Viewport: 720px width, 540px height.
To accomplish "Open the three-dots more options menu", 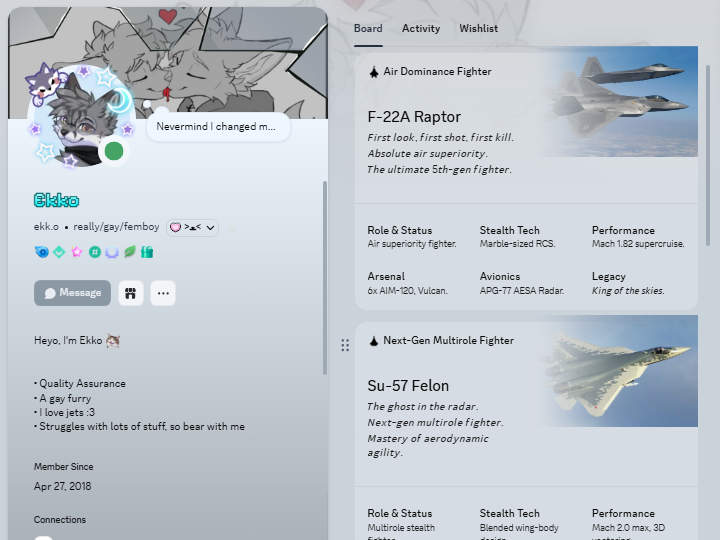I will click(x=163, y=293).
